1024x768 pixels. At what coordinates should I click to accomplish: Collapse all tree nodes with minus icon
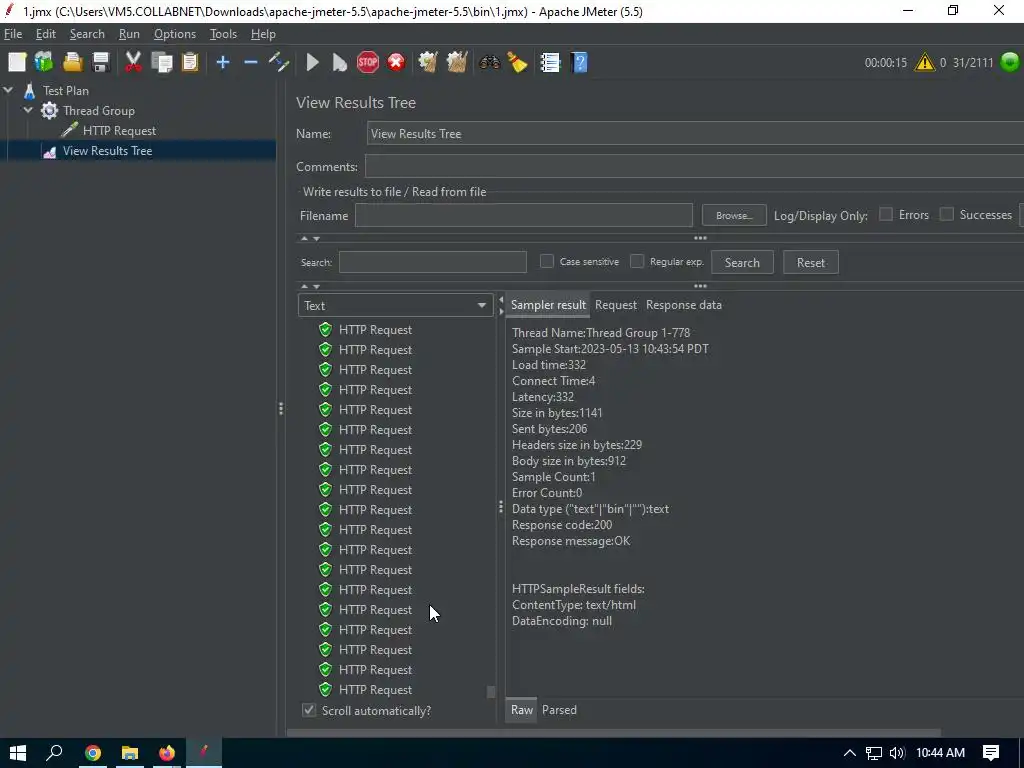251,63
